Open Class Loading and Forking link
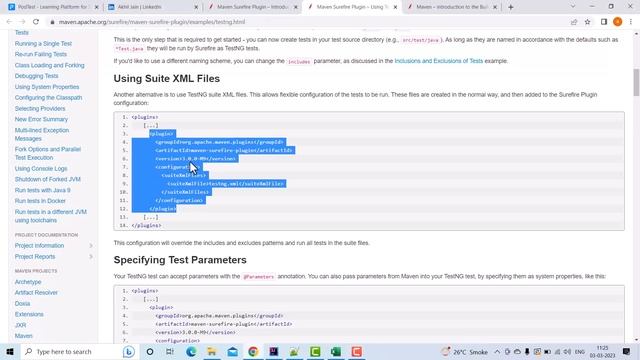The width and height of the screenshot is (640, 360). 49,65
